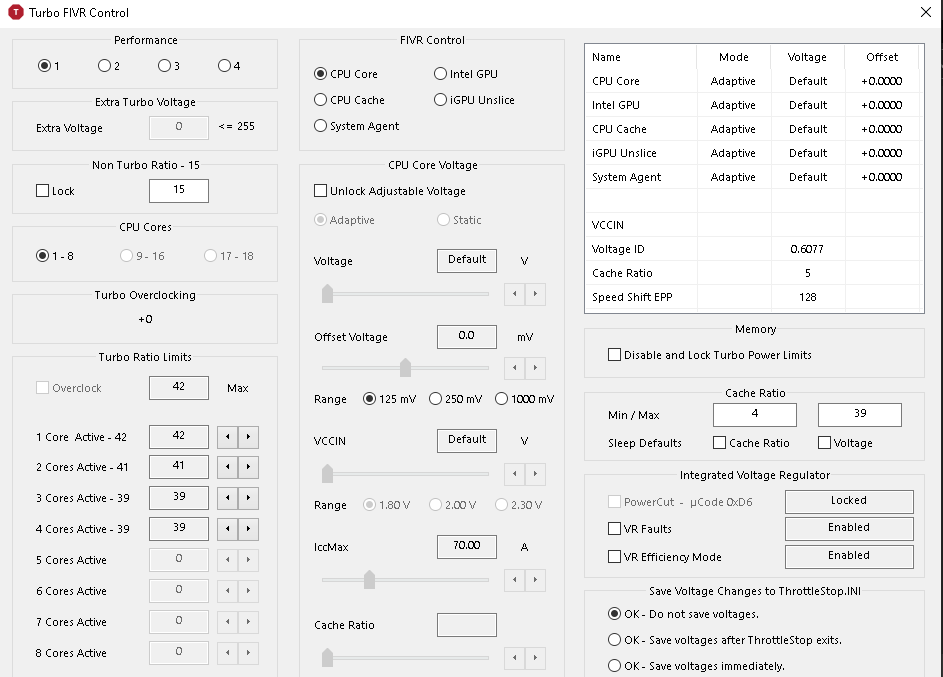Image resolution: width=943 pixels, height=677 pixels.
Task: Choose the 250 mV range option
Action: point(436,399)
